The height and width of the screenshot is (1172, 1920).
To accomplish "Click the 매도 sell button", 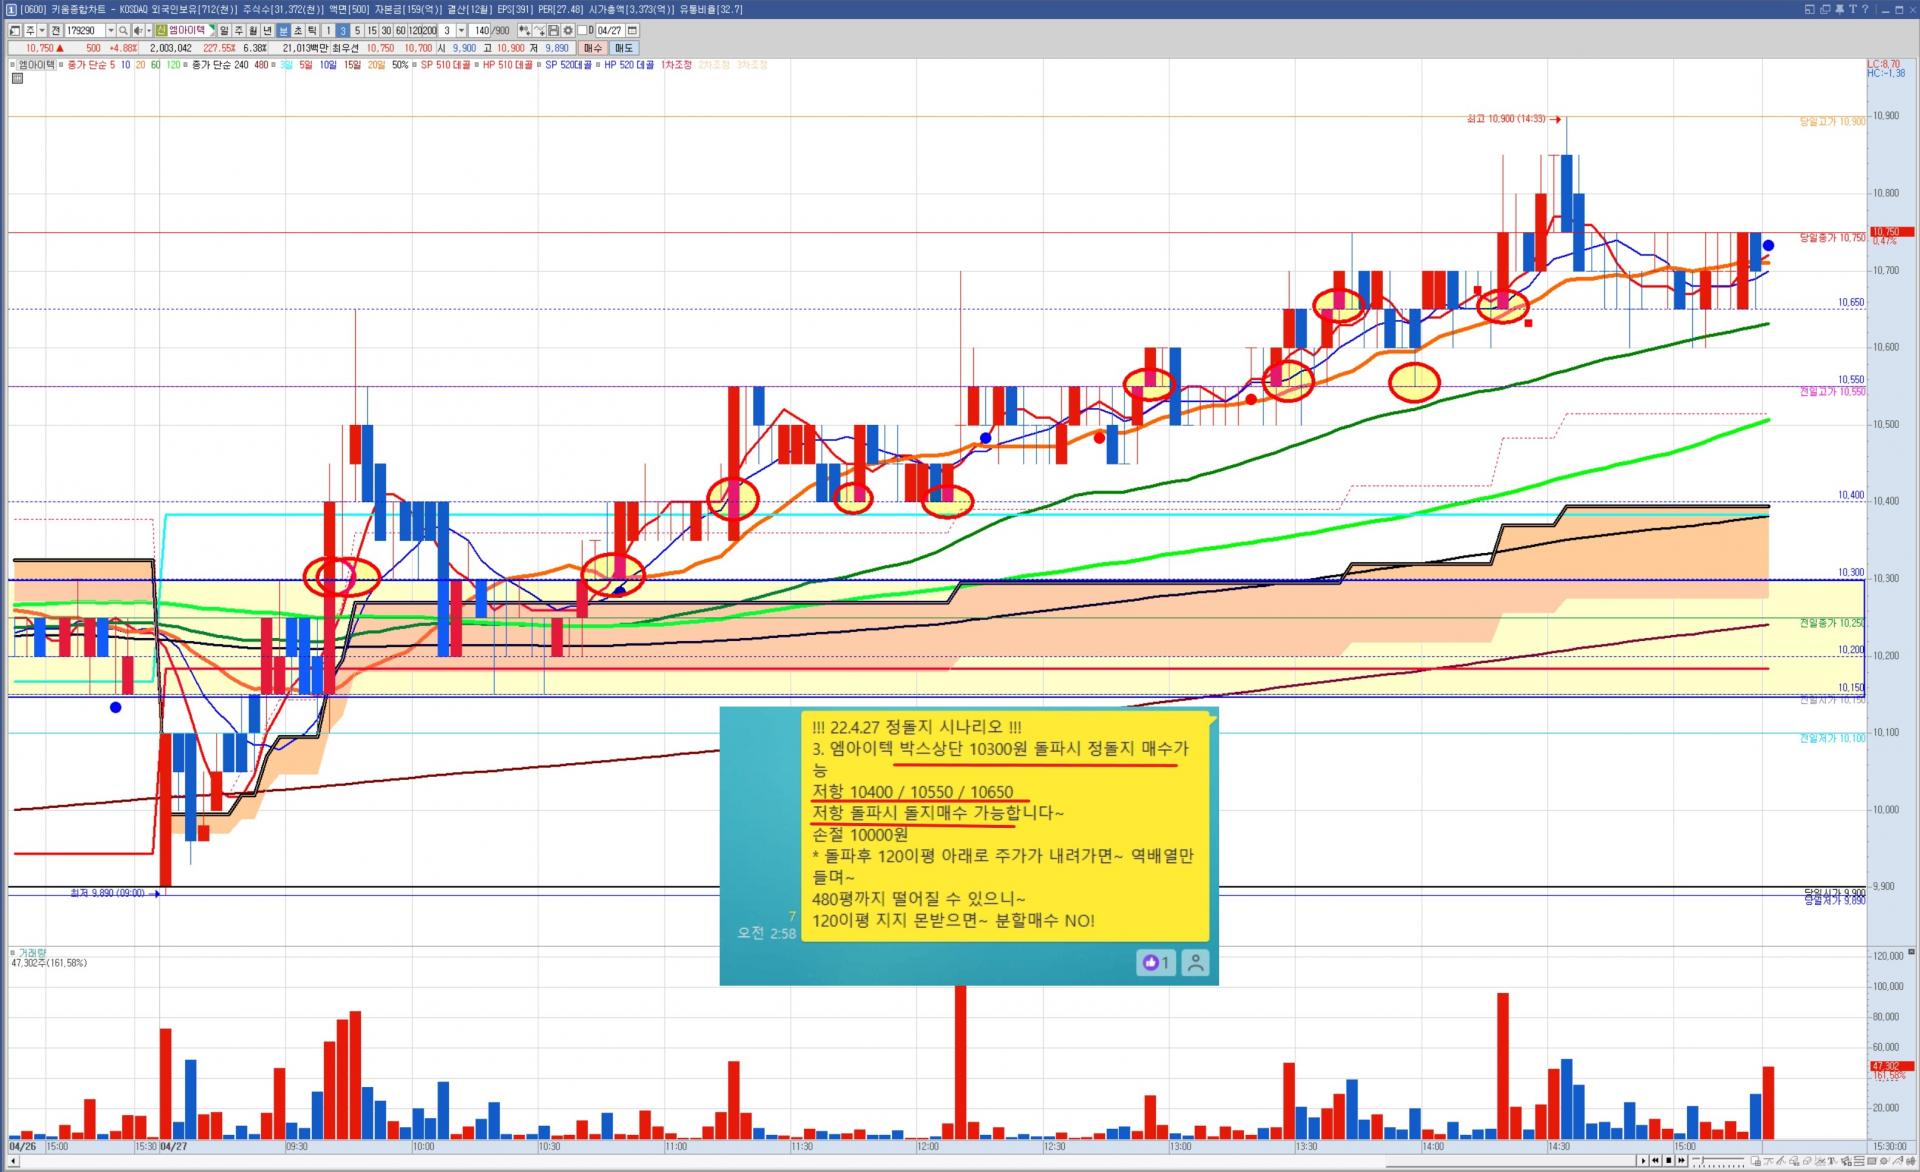I will click(x=623, y=48).
